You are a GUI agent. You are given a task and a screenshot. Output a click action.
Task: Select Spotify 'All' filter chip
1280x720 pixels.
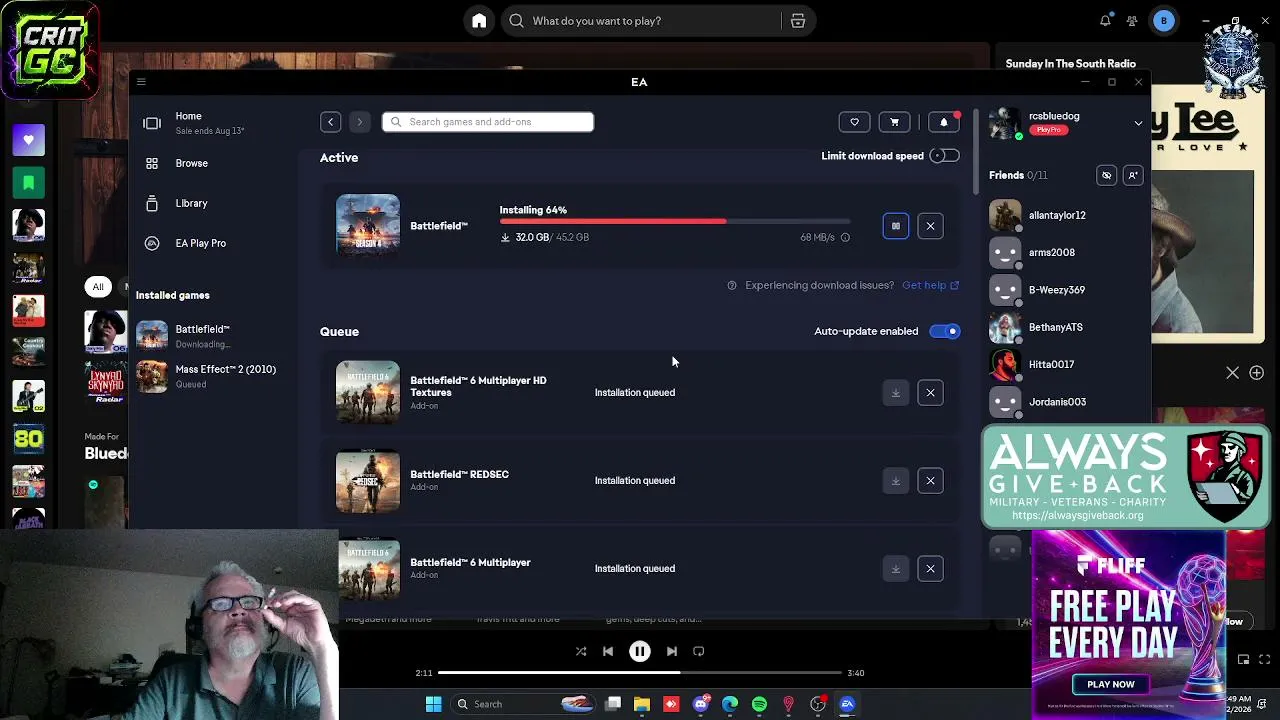tap(98, 287)
